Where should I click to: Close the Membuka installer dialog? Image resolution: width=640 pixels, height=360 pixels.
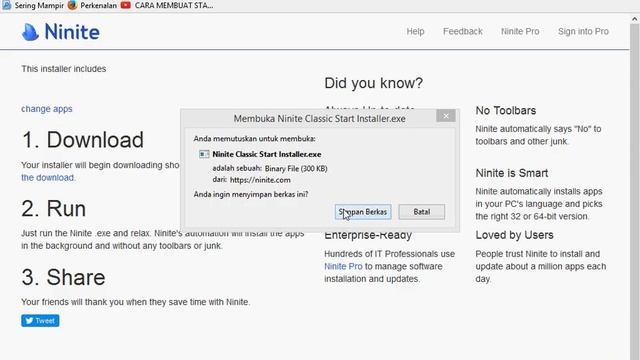click(446, 116)
